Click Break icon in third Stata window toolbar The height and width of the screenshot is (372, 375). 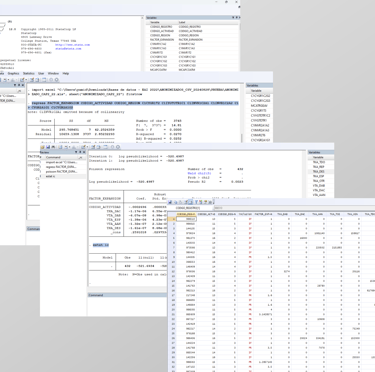pos(118,147)
